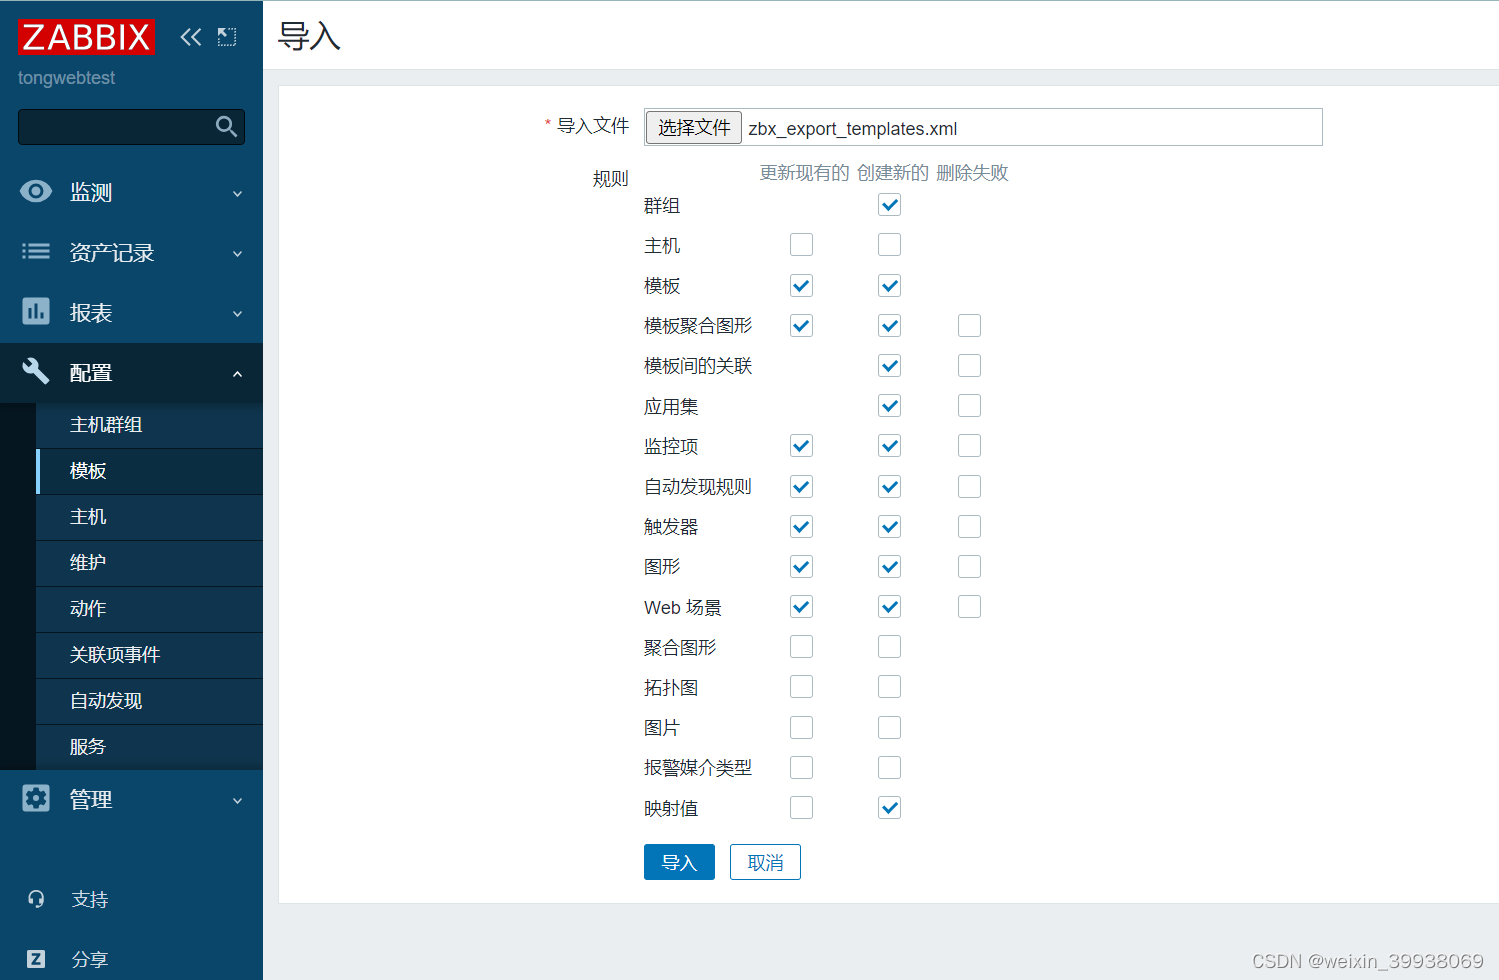This screenshot has height=980, width=1499.
Task: Click the ZABBIX logo
Action: (86, 37)
